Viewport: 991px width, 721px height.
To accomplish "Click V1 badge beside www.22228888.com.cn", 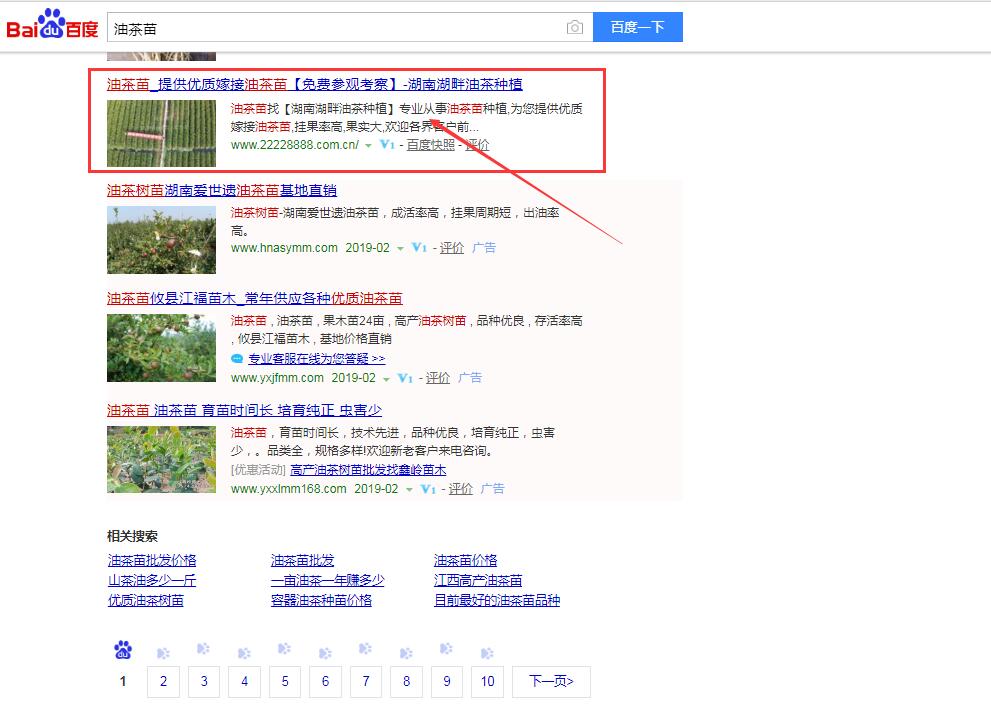I will [388, 145].
